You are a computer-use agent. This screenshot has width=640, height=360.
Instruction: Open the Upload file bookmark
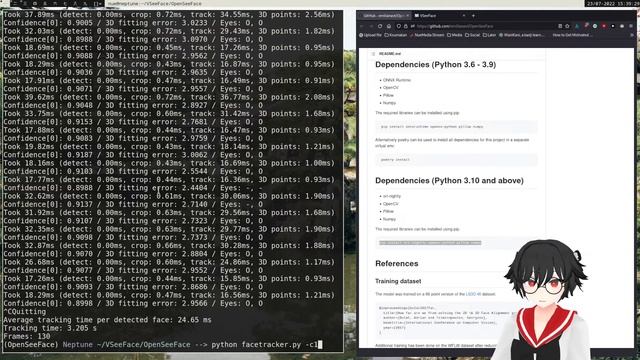point(370,35)
